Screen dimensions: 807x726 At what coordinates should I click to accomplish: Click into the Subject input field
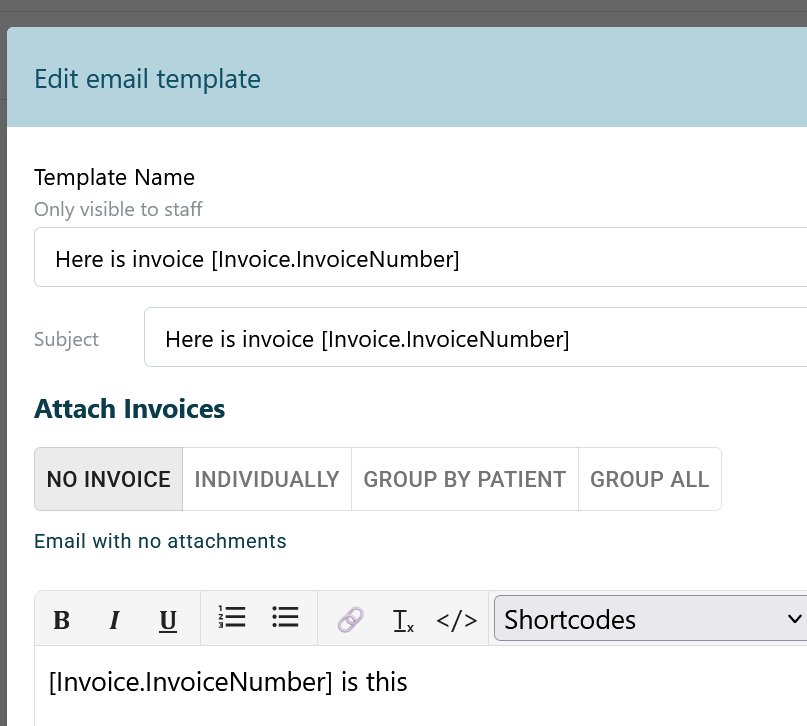[476, 338]
